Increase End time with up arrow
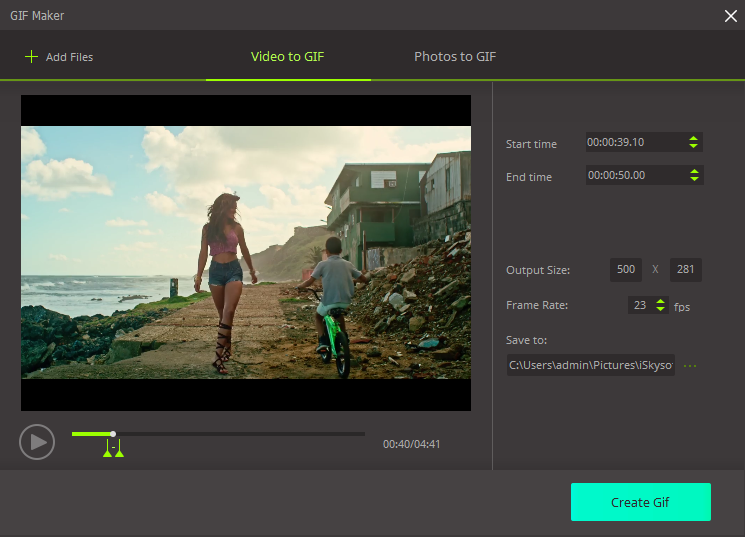This screenshot has width=745, height=537. [x=694, y=171]
